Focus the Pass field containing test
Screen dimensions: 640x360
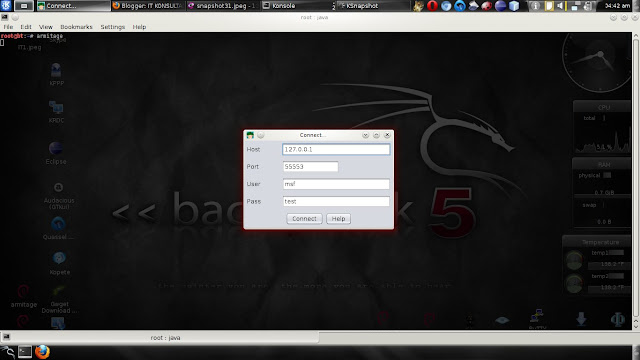pos(336,201)
